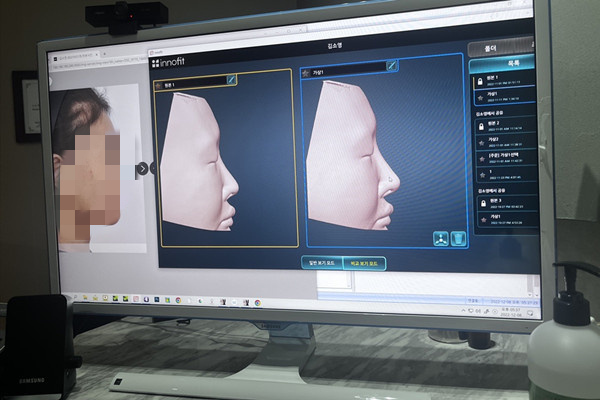Viewport: 600px width, 400px height.
Task: Open the first Chrome icon in the taskbar
Action: (178, 300)
